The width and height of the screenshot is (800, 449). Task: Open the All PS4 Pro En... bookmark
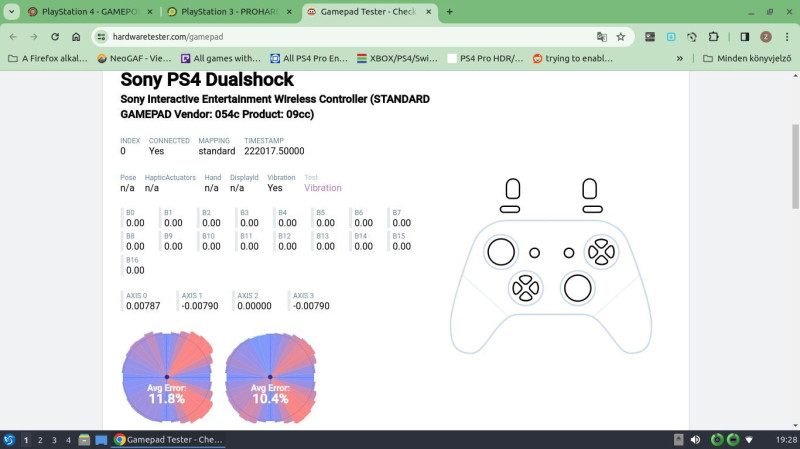309,59
